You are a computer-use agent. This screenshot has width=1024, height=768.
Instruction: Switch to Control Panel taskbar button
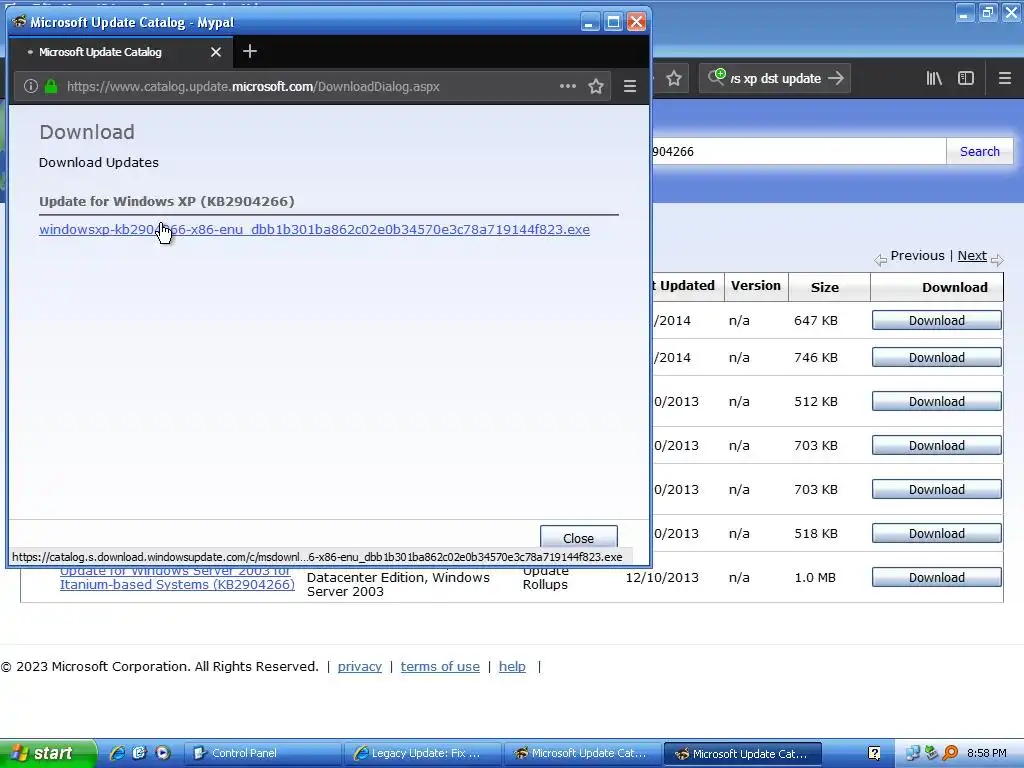(x=262, y=754)
